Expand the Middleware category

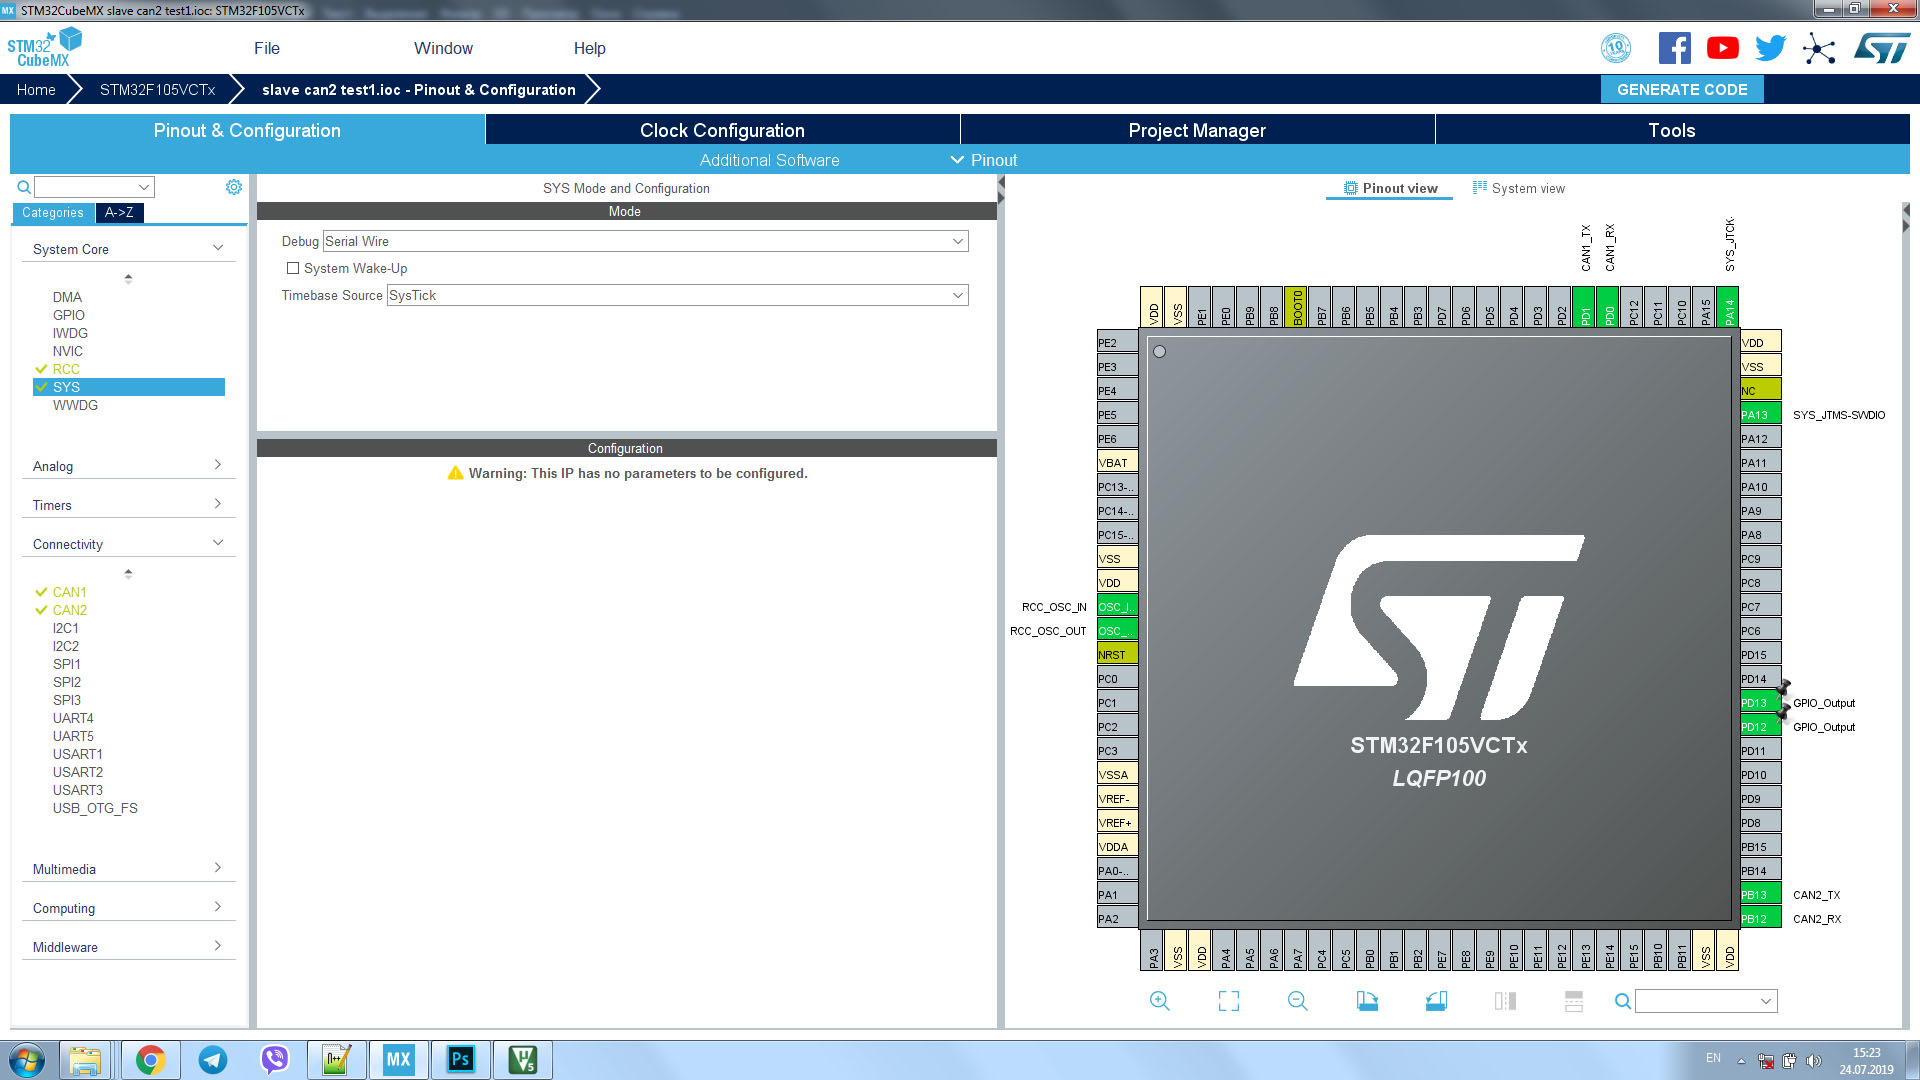coord(128,947)
